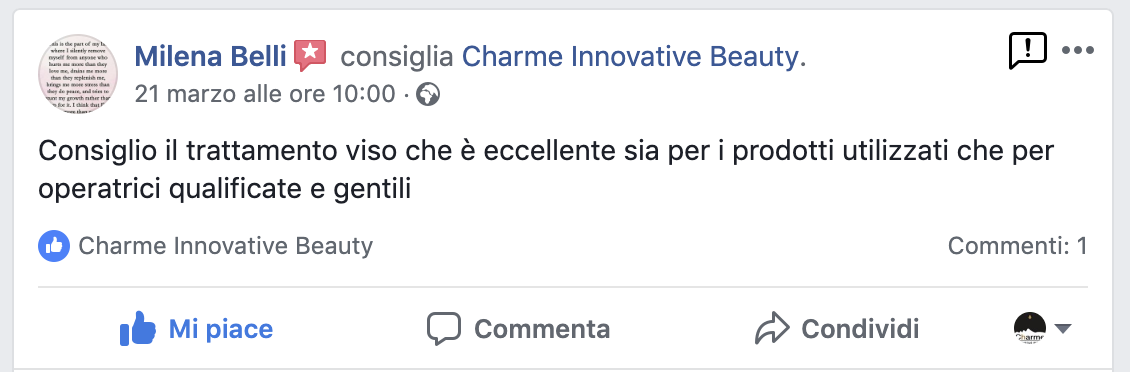Select the Condividi button label
The image size is (1130, 372).
pyautogui.click(x=860, y=329)
